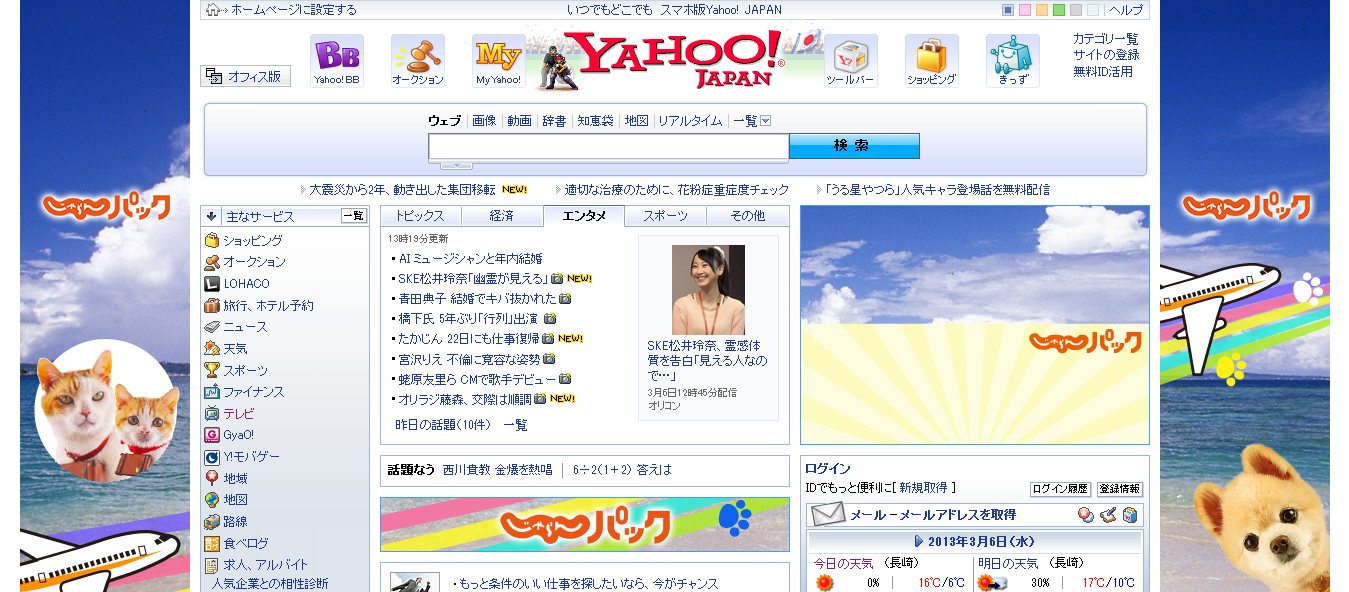Open the 新規取得 link
Screen dimensions: 1349x592
tap(923, 488)
